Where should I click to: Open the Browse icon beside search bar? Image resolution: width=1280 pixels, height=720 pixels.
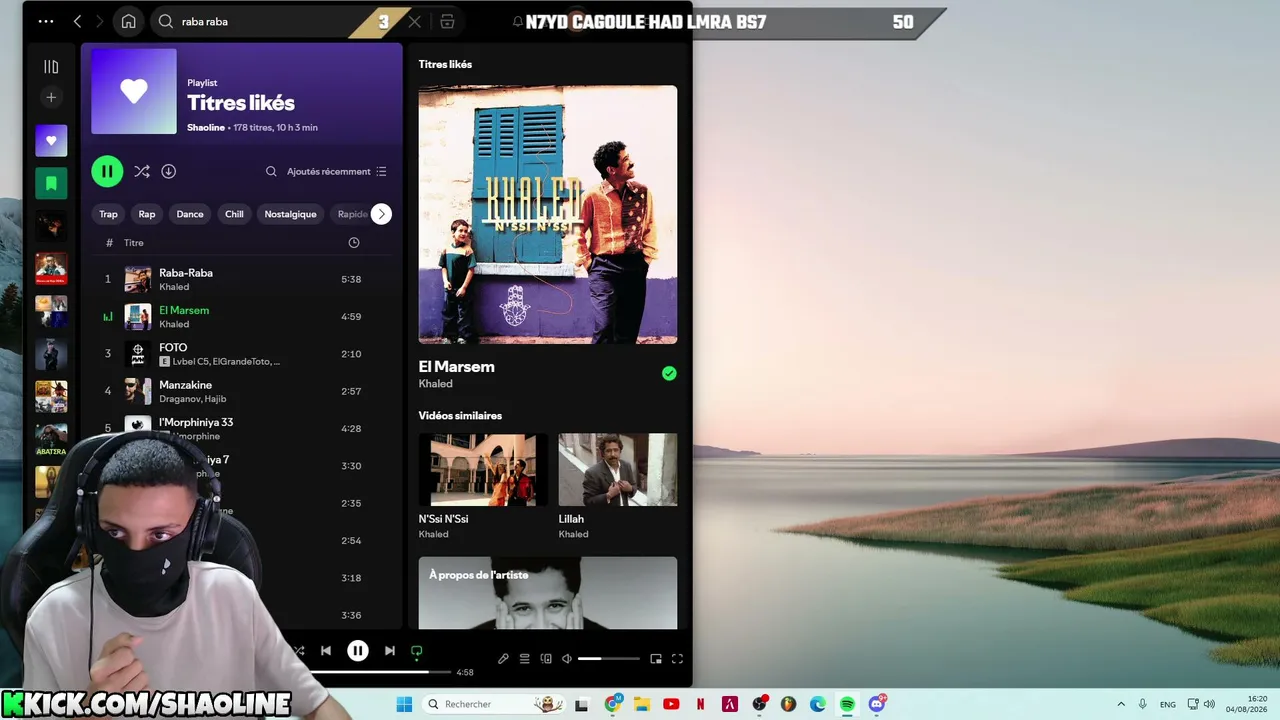point(447,21)
